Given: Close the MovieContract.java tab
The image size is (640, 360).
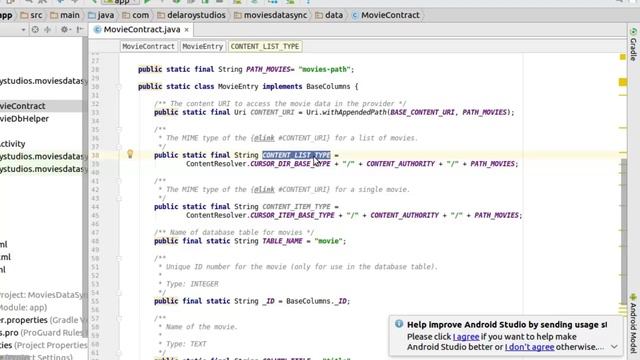Looking at the screenshot, I should point(187,30).
